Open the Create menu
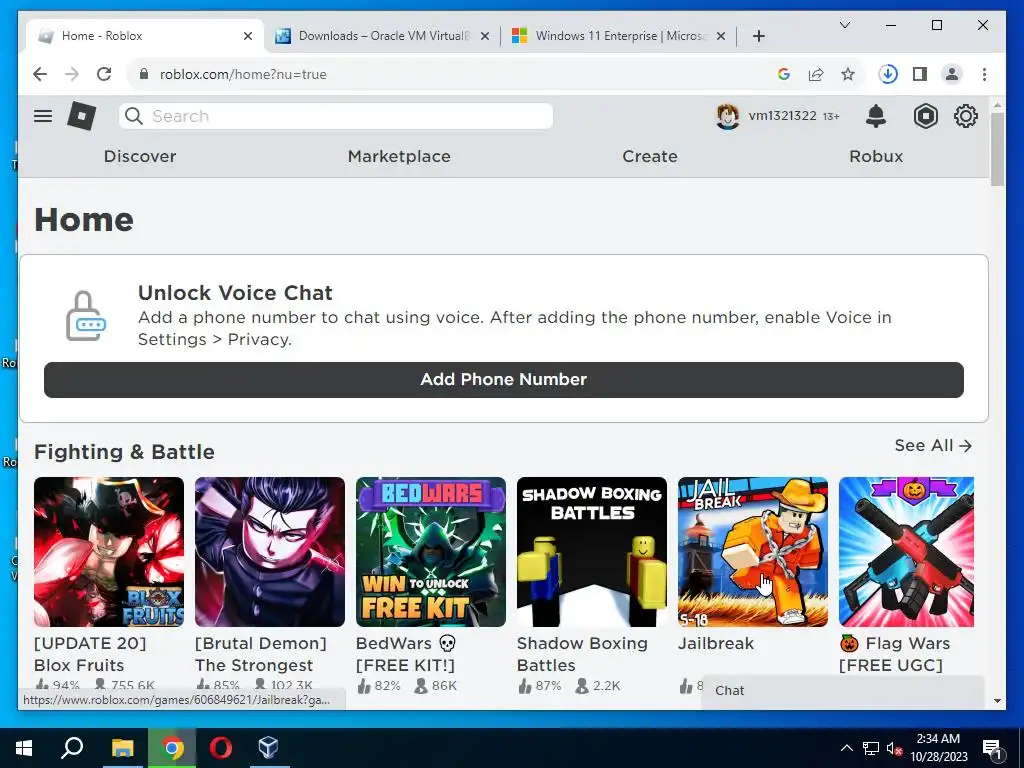The width and height of the screenshot is (1024, 768). [650, 156]
